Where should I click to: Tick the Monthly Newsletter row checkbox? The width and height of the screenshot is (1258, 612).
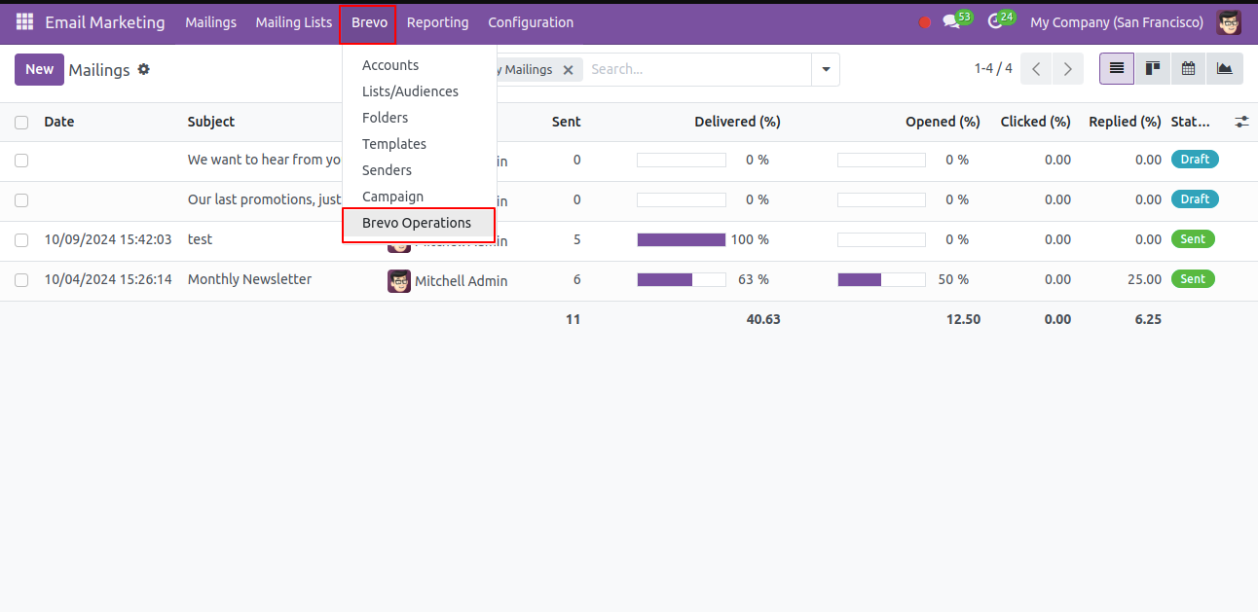(x=22, y=280)
